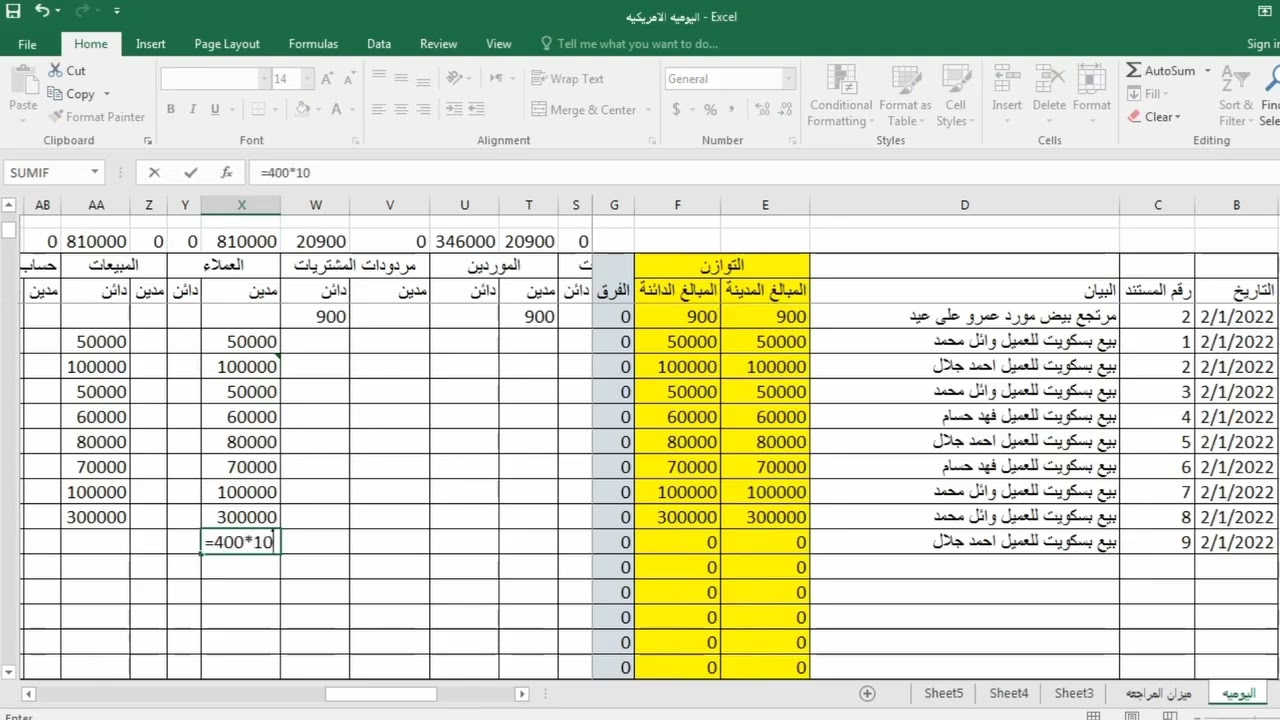The width and height of the screenshot is (1280, 720).
Task: Open the Sort & Filter menu
Action: coord(1236,96)
